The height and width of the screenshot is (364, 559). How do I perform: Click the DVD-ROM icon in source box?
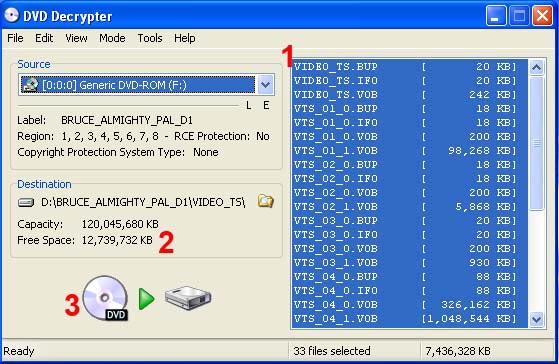30,85
